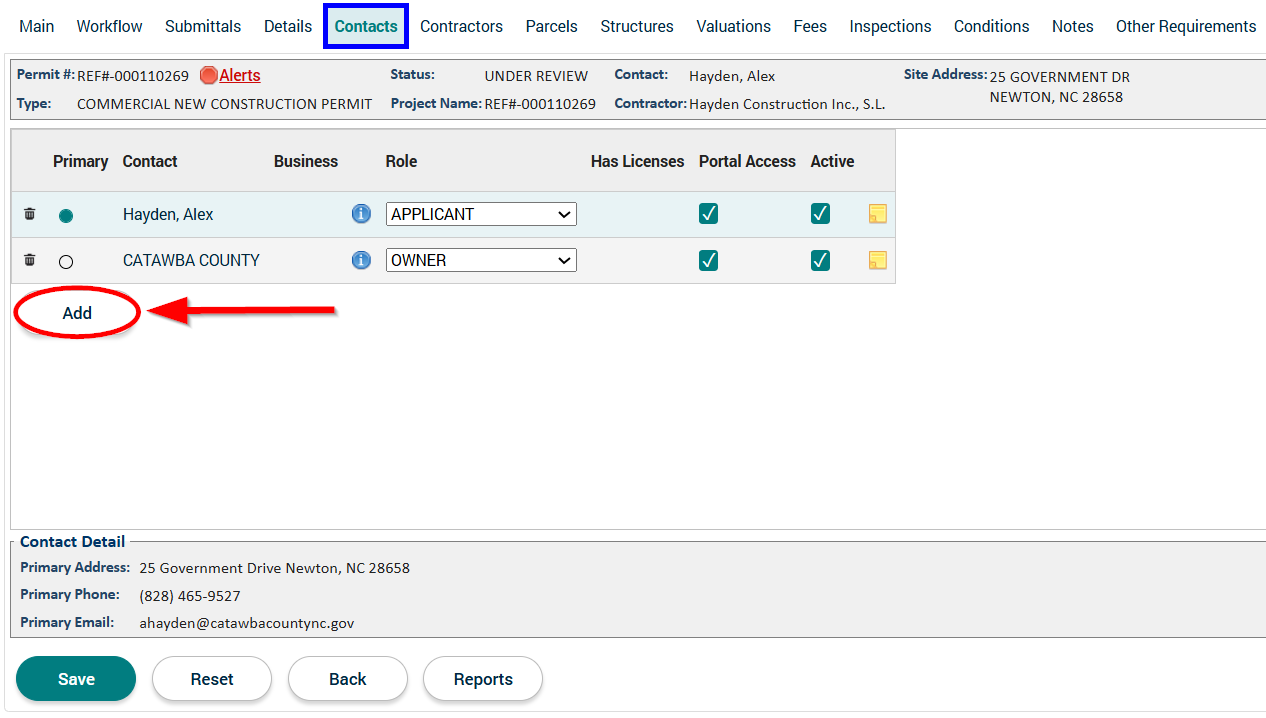Uncheck Portal Access for Hayden, Alex
Viewport: 1266px width, 718px height.
point(708,214)
